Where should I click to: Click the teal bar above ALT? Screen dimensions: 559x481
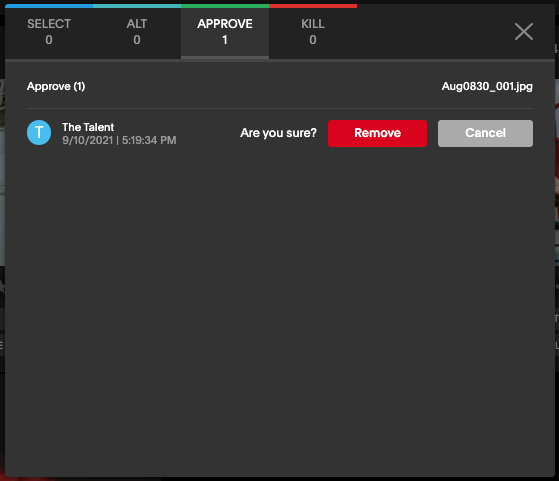pos(137,6)
